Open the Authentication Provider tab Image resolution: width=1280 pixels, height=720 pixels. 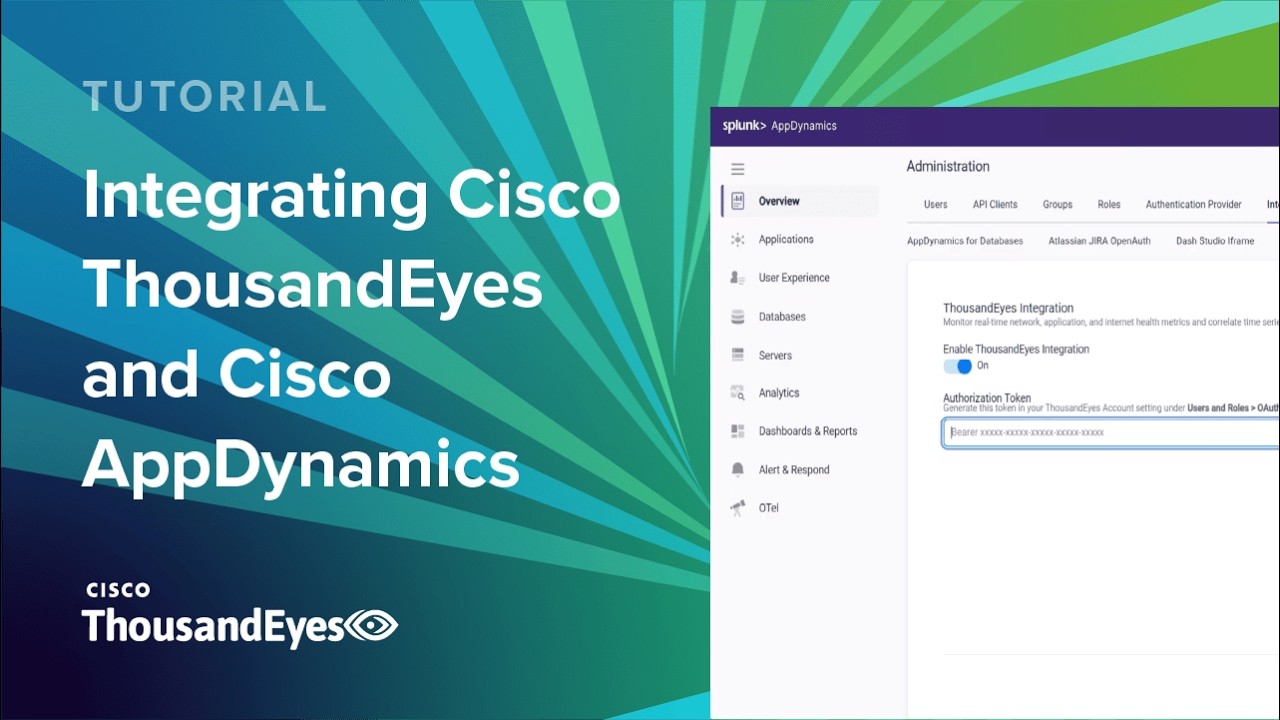coord(1193,204)
